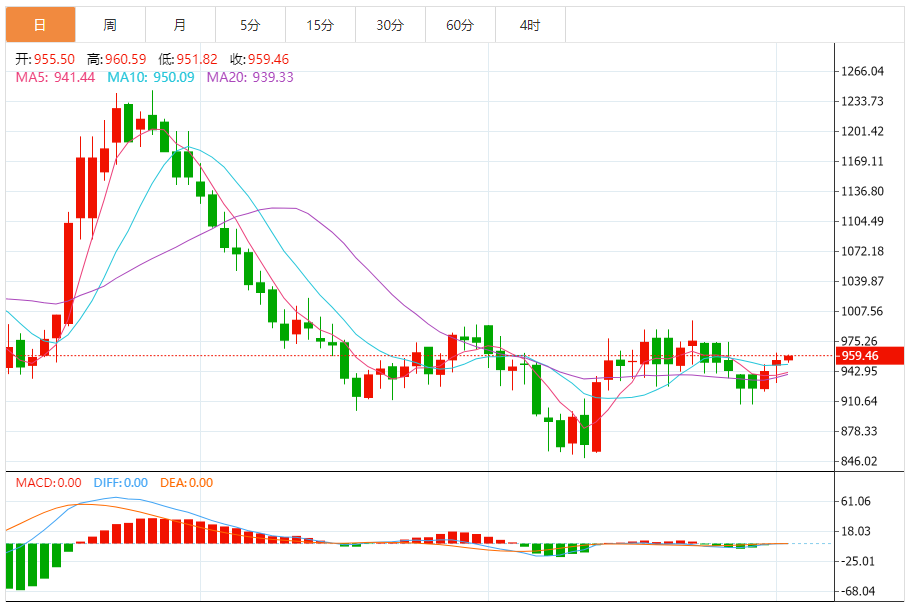Click the 1169.11 price axis label
912x602 pixels.
click(862, 161)
